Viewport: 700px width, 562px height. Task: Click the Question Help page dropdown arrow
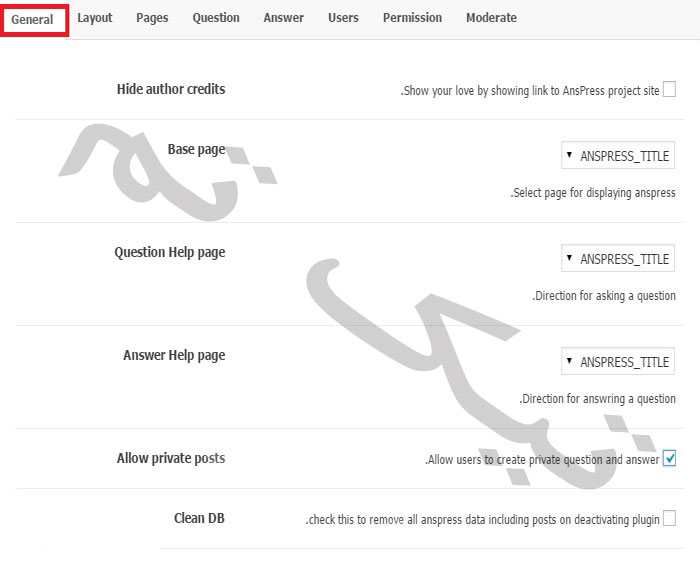[x=569, y=258]
